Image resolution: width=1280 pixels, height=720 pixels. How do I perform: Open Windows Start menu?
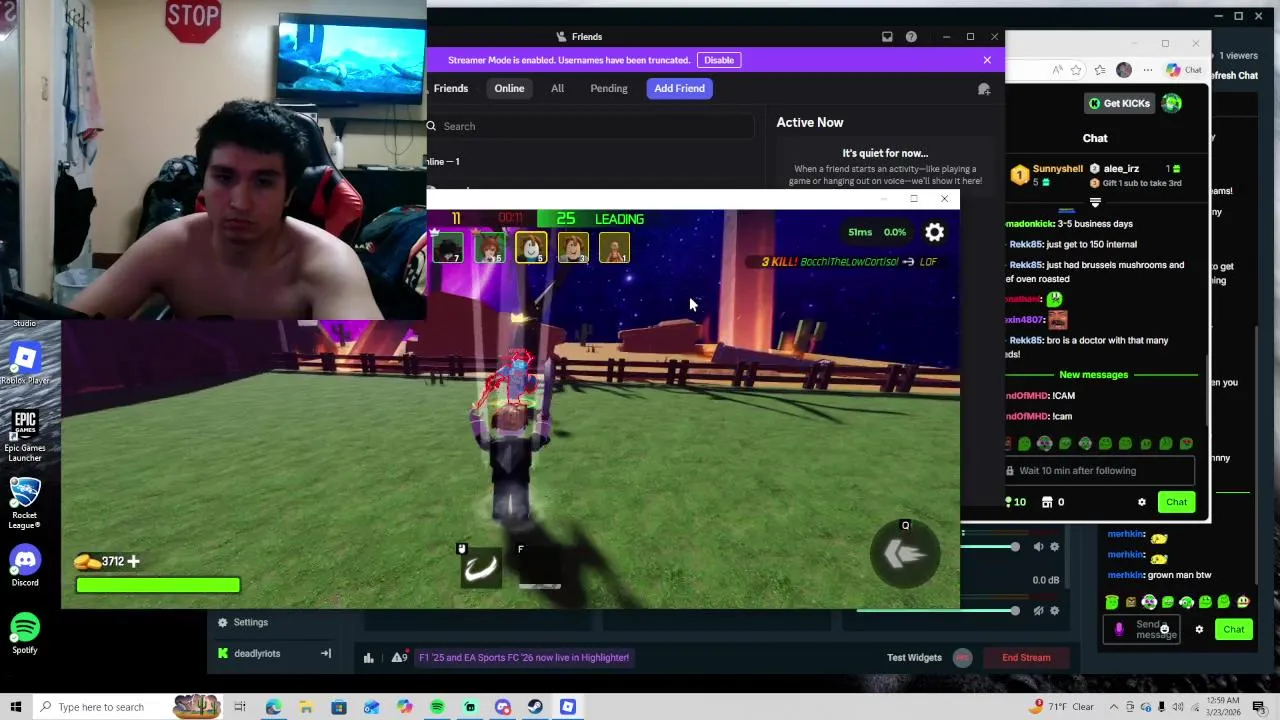click(15, 707)
